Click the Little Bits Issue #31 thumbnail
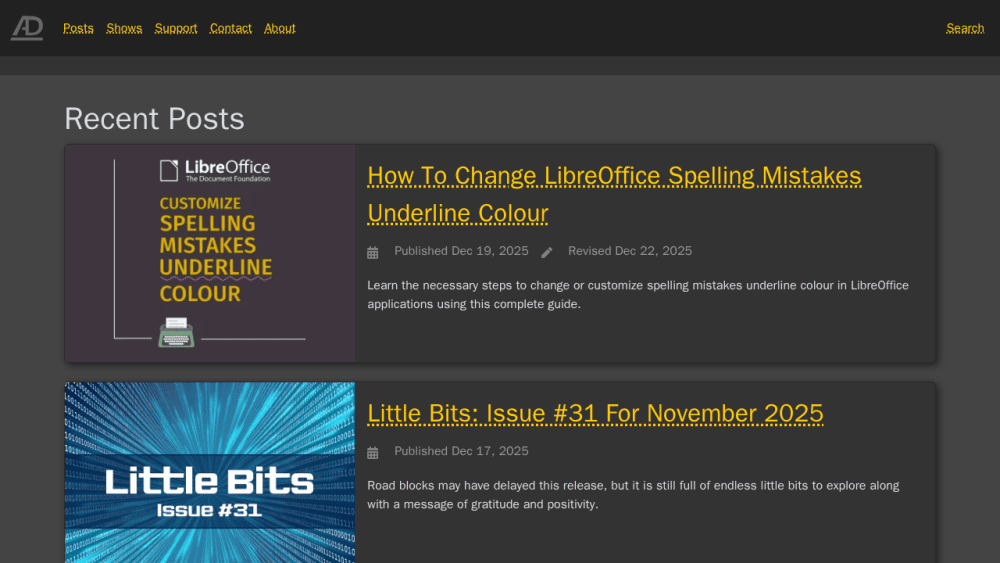The image size is (1000, 563). pyautogui.click(x=210, y=472)
